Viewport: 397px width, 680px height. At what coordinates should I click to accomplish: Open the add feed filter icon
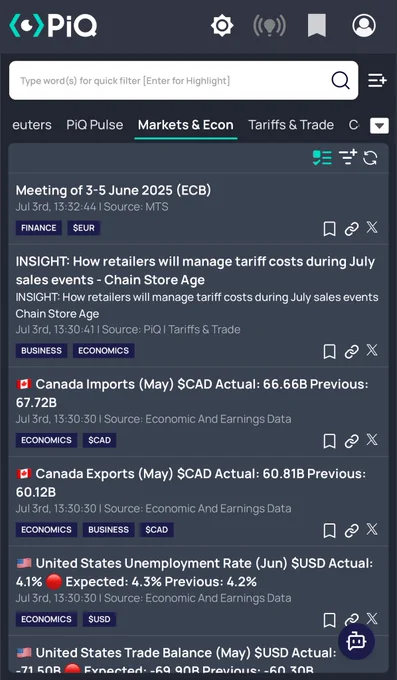(x=348, y=157)
